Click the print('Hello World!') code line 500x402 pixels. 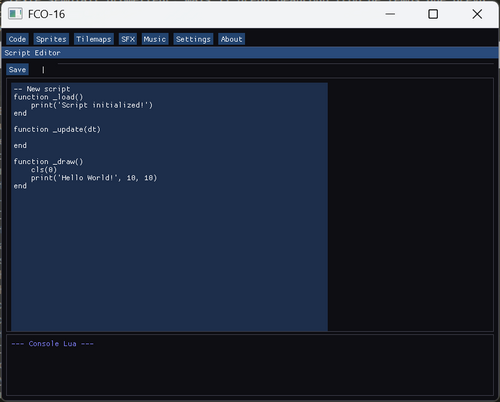pyautogui.click(x=94, y=178)
